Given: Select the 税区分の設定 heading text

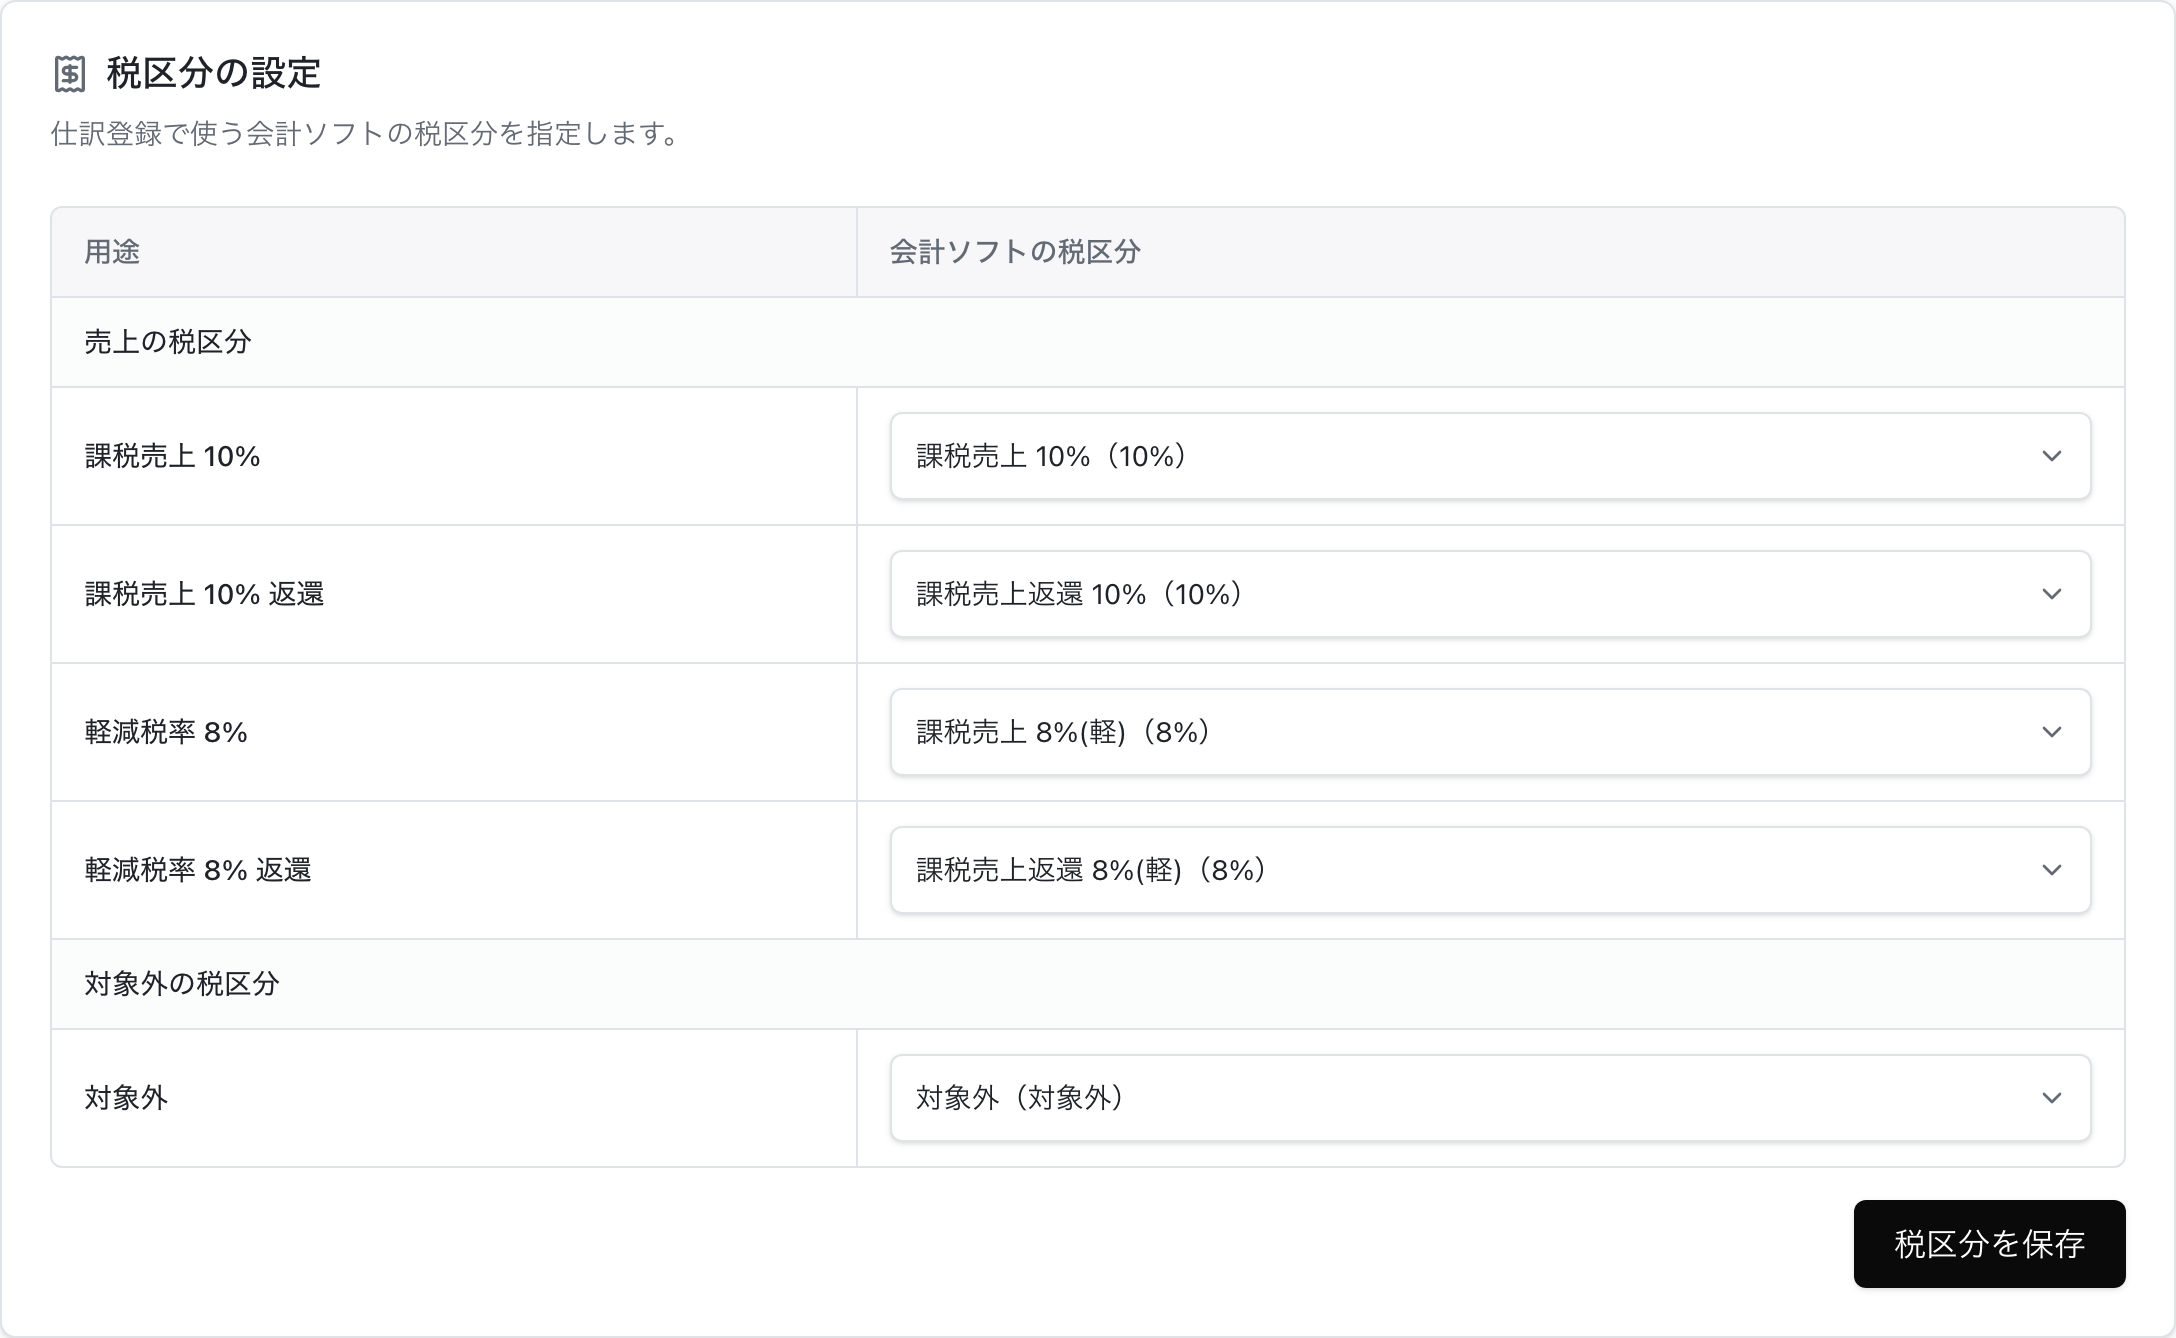Looking at the screenshot, I should 213,73.
